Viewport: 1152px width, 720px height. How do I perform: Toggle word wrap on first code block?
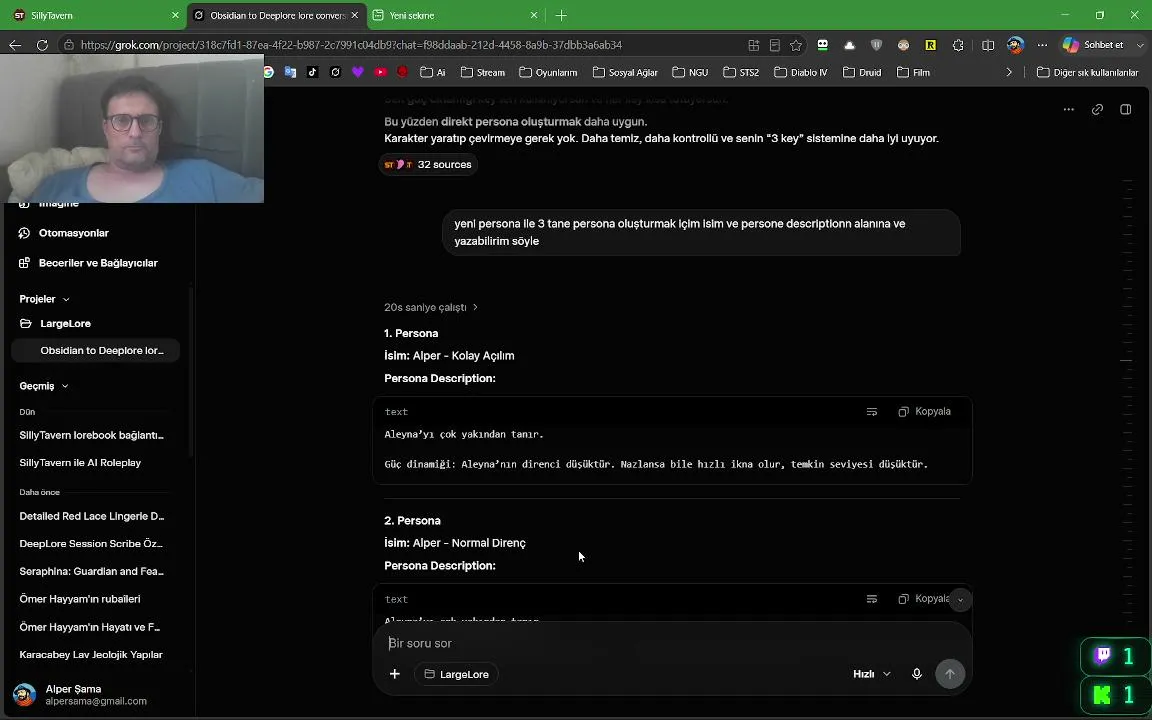[872, 411]
